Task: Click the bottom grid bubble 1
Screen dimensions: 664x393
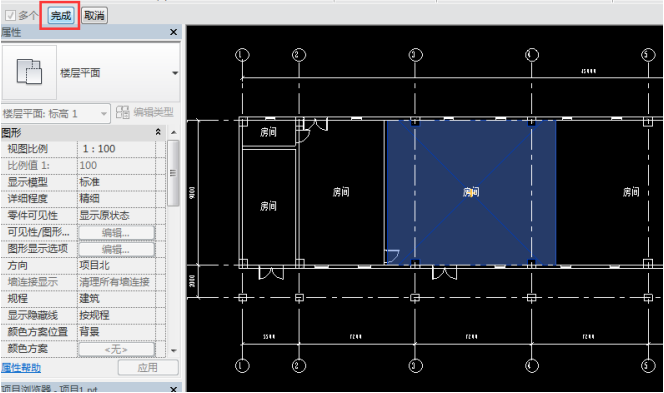Action: [x=242, y=365]
